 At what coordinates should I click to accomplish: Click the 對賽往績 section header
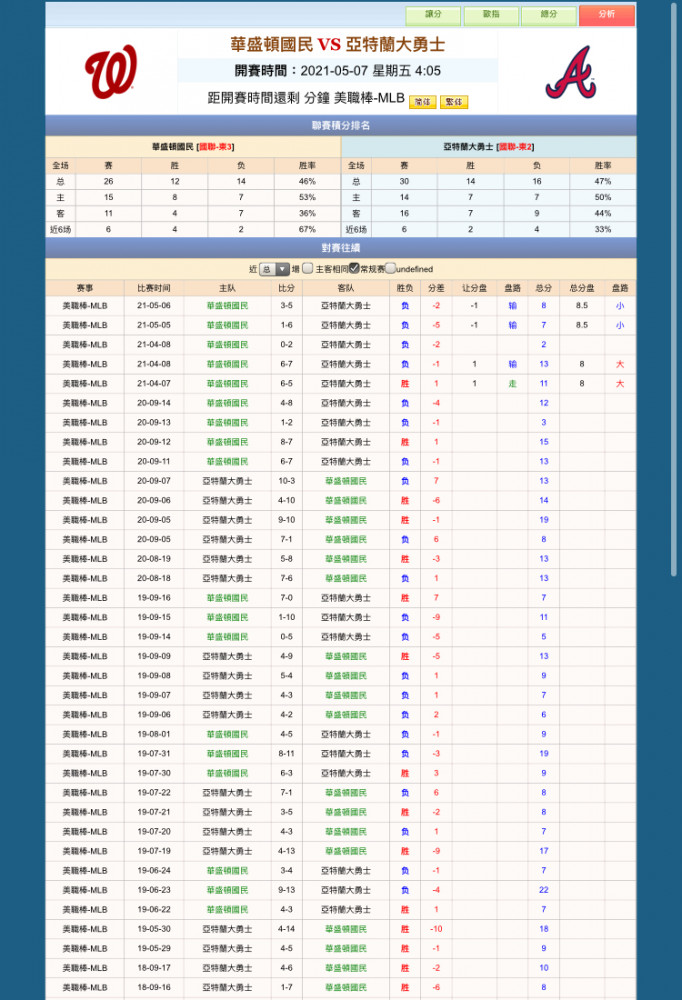point(341,248)
